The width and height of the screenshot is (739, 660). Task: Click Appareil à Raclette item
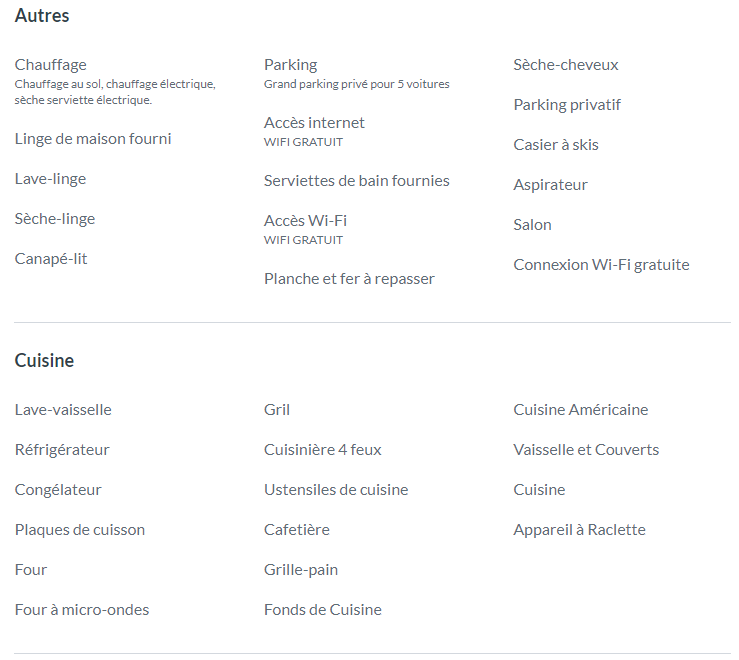pos(579,530)
